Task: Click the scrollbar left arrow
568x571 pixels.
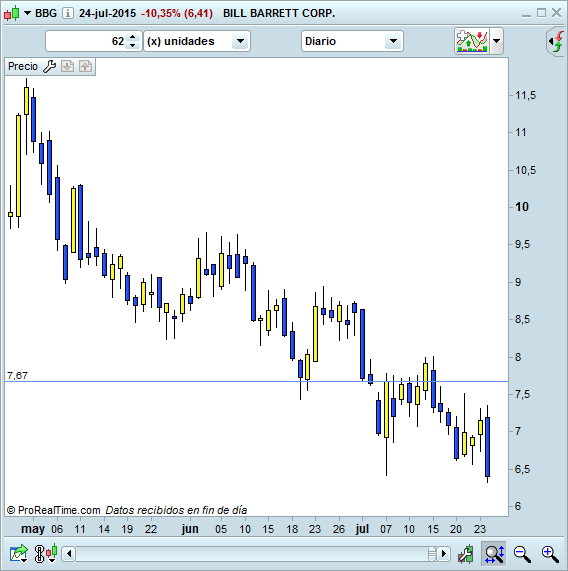Action: coord(69,554)
